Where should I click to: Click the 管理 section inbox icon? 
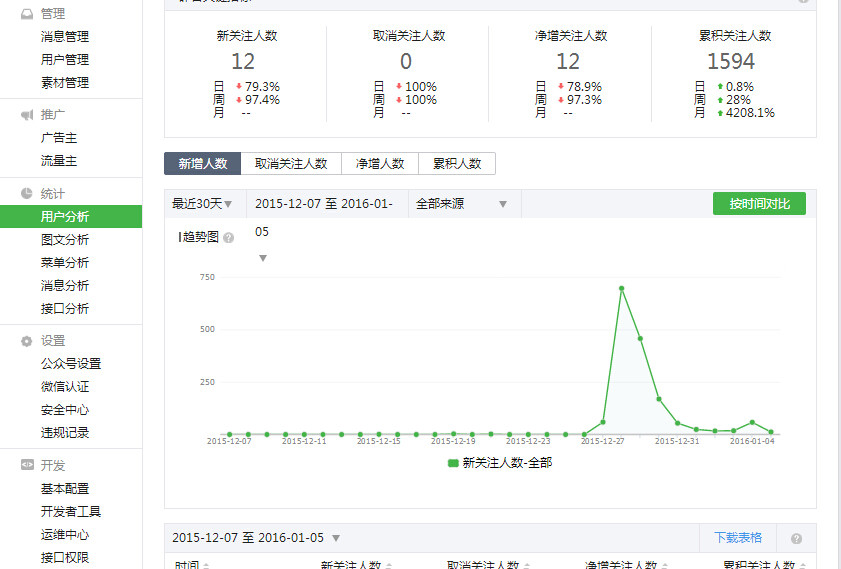pyautogui.click(x=27, y=14)
